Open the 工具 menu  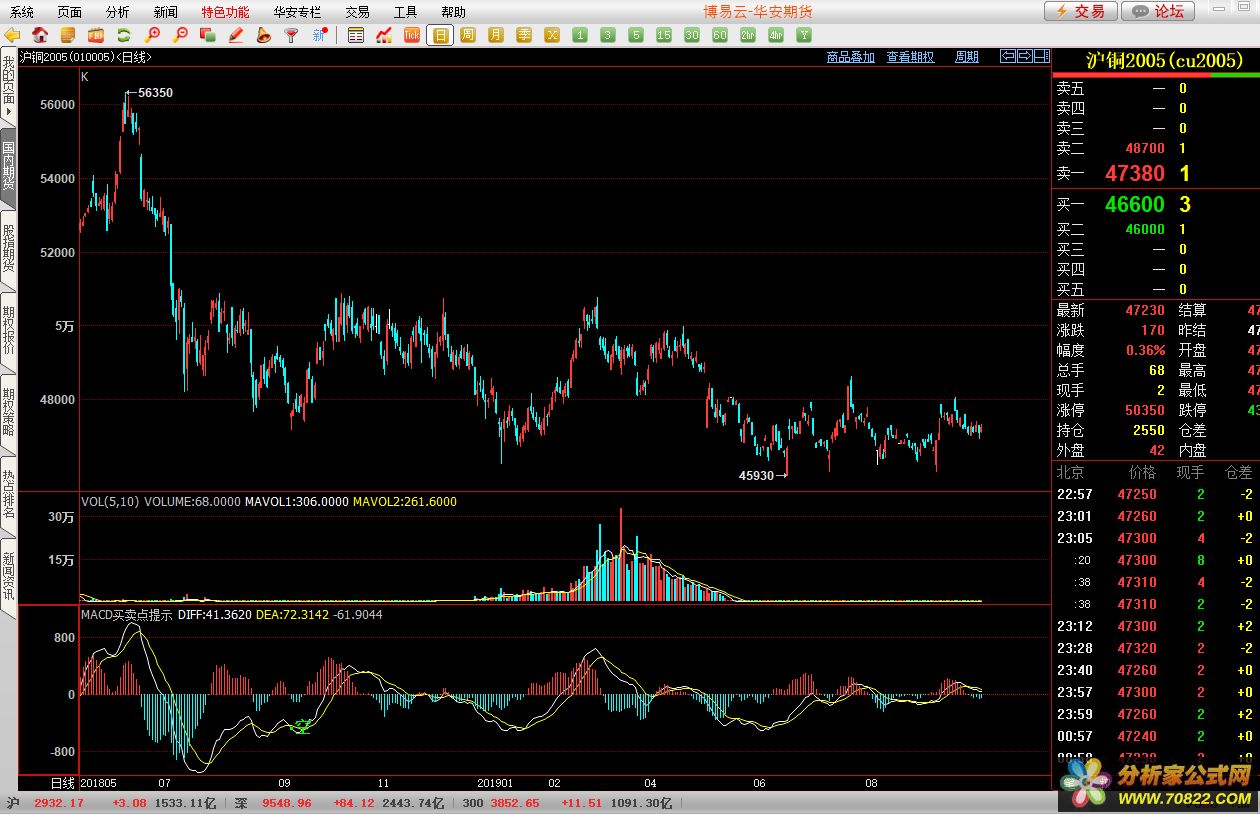click(x=405, y=12)
